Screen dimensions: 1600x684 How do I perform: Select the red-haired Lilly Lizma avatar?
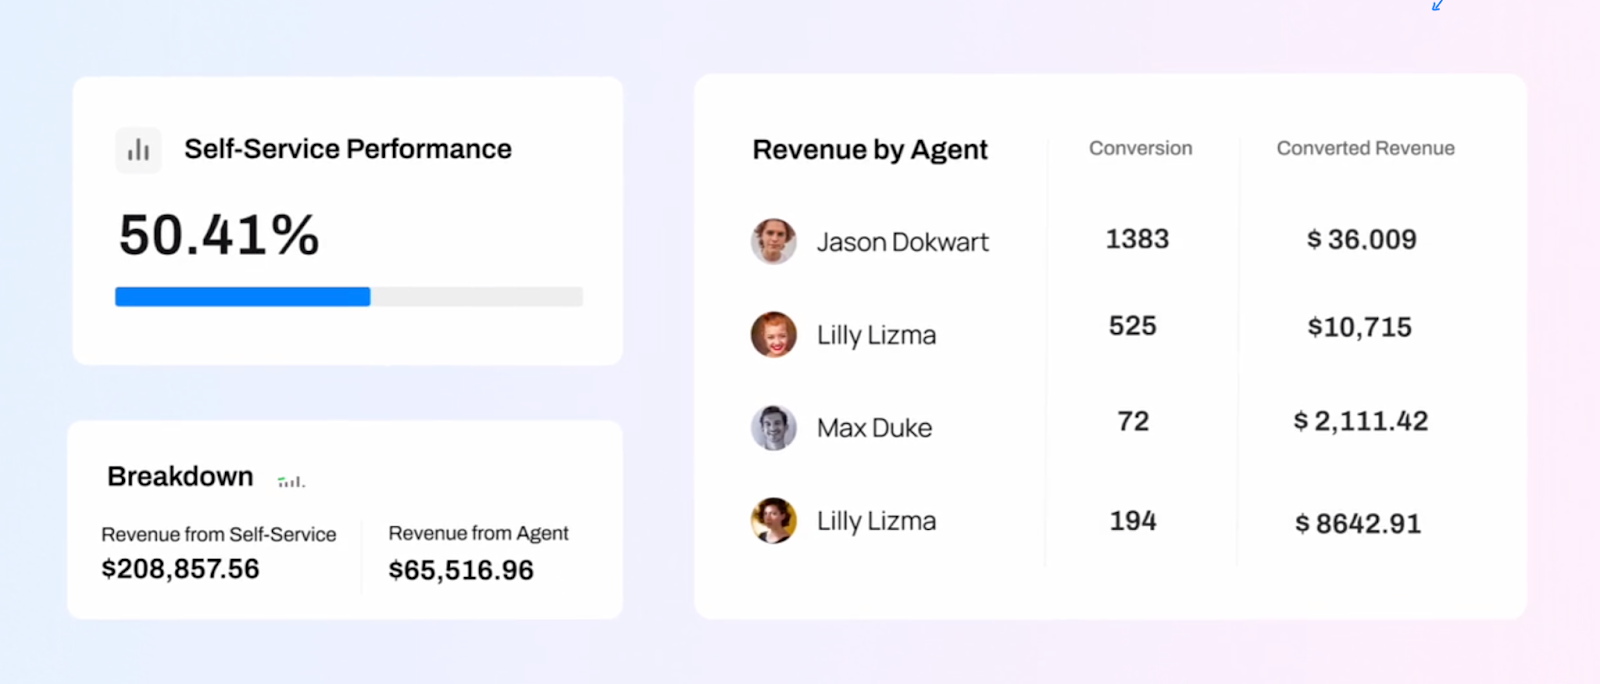click(773, 334)
